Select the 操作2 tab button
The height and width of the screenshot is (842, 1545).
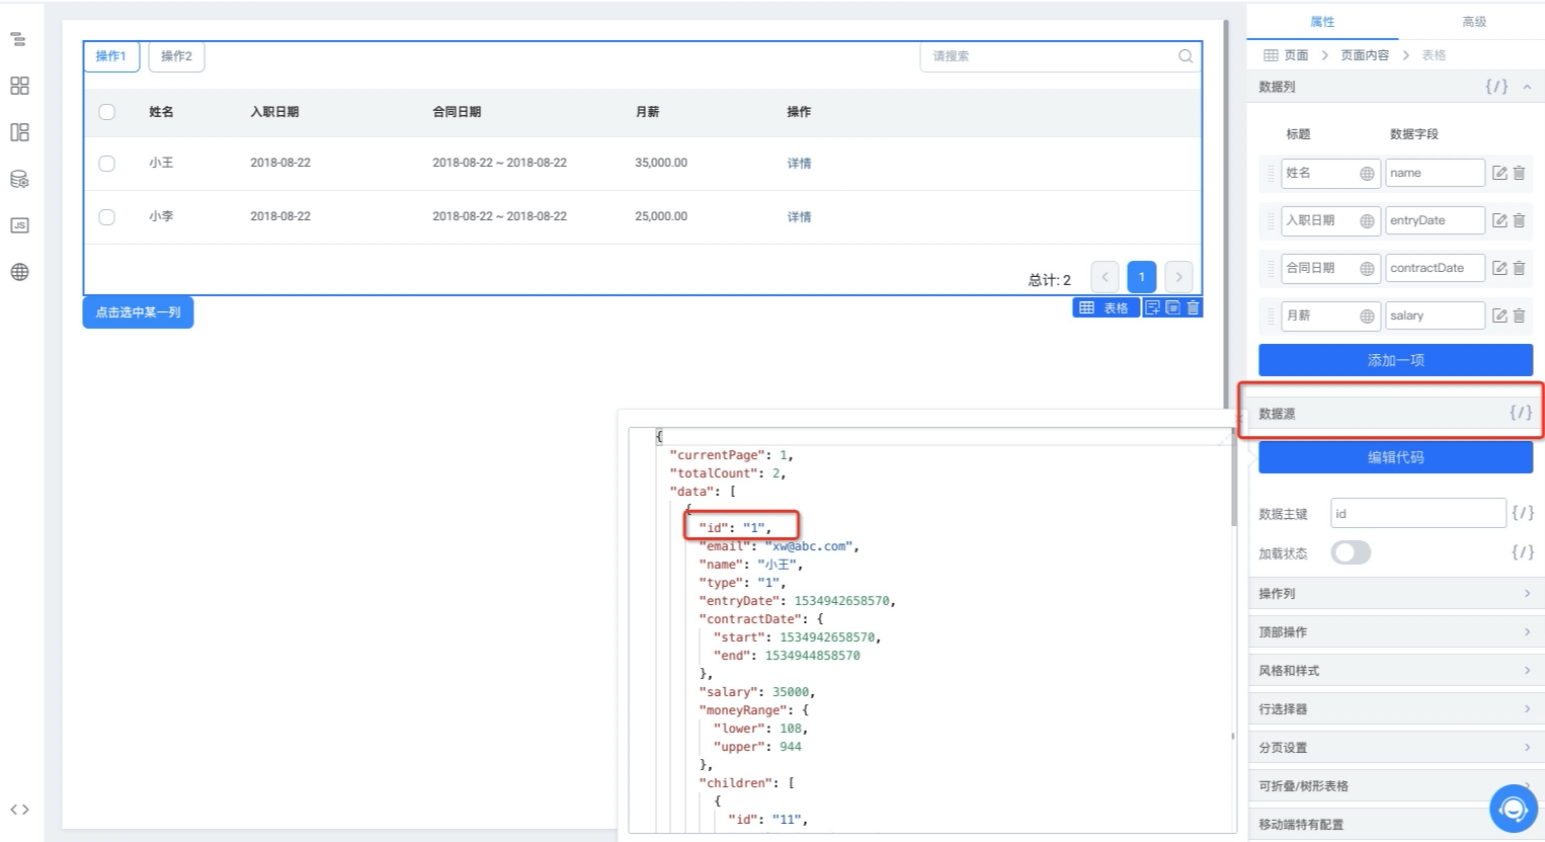tap(177, 56)
